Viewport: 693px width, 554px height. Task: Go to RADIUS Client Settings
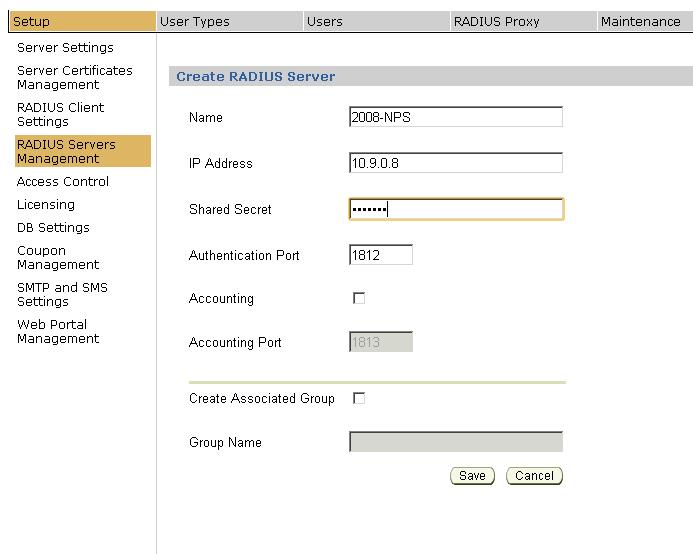[61, 115]
